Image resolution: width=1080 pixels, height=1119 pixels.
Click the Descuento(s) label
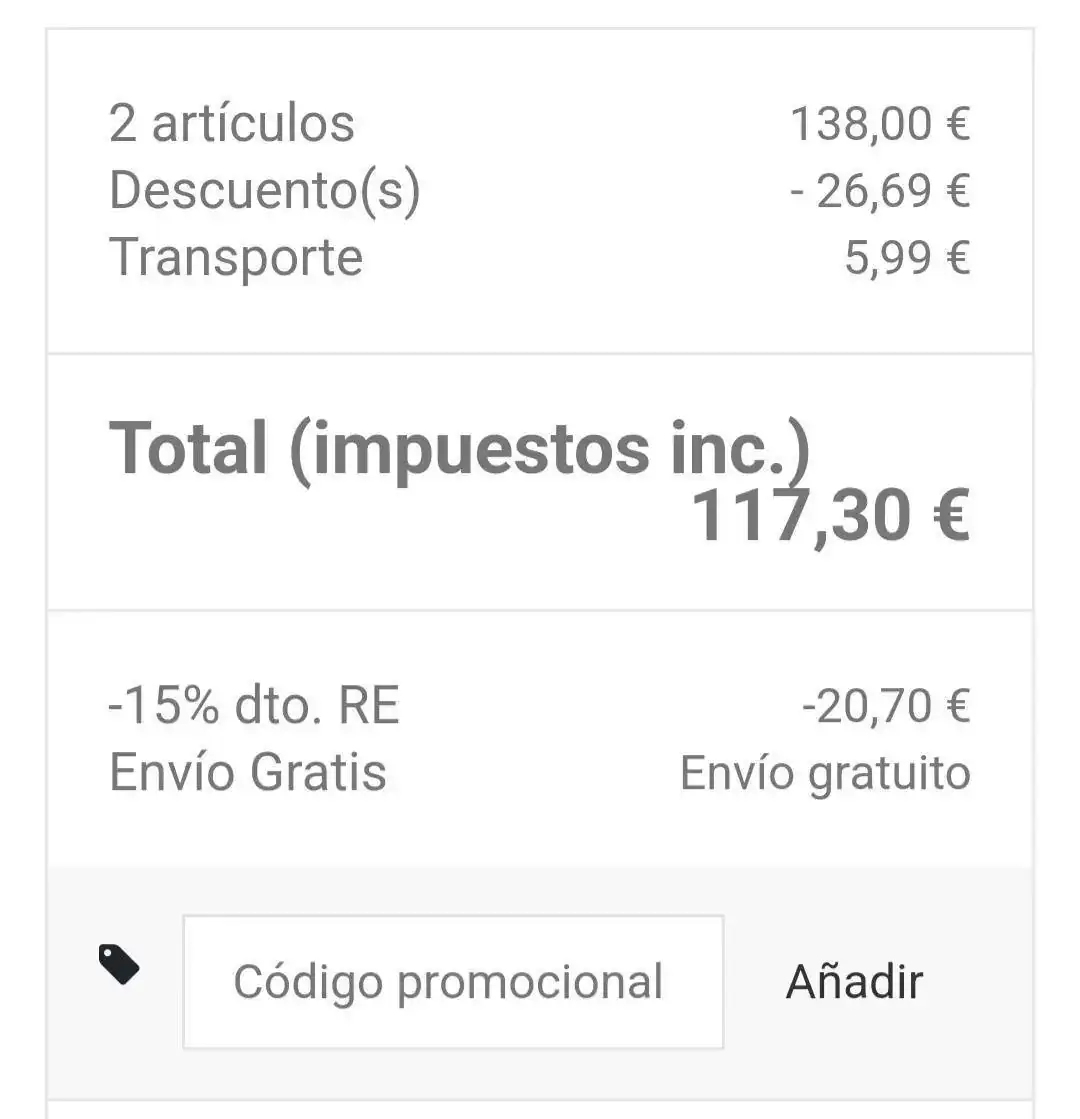[x=265, y=190]
